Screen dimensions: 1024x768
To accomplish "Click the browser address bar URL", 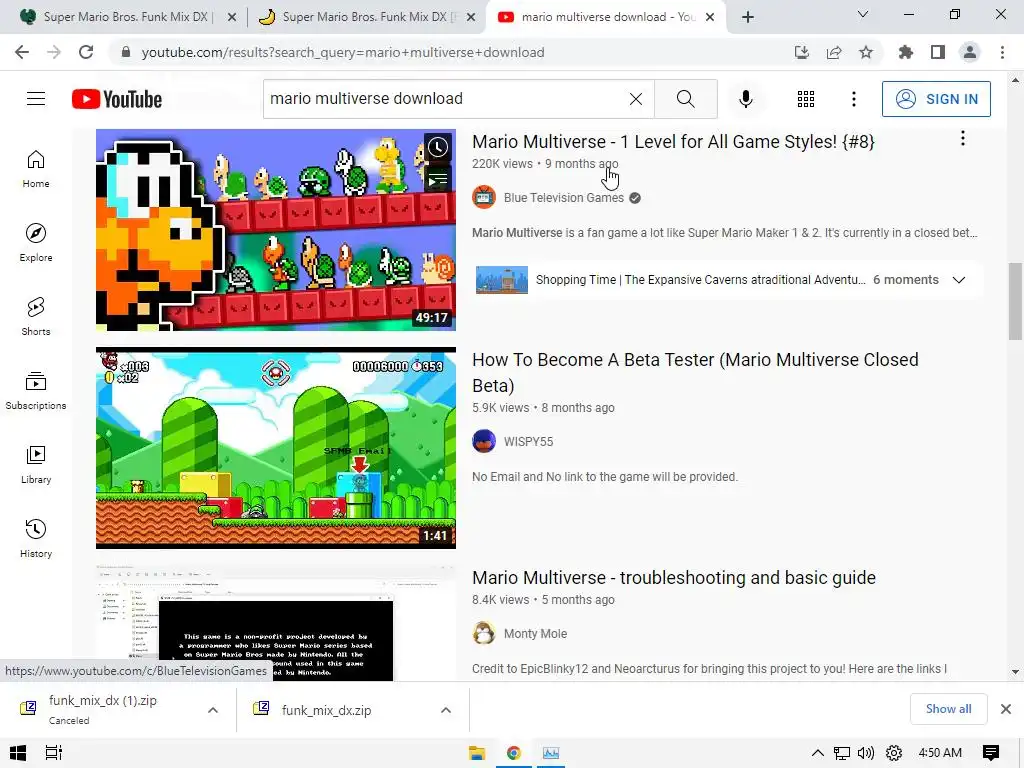I will (x=343, y=52).
